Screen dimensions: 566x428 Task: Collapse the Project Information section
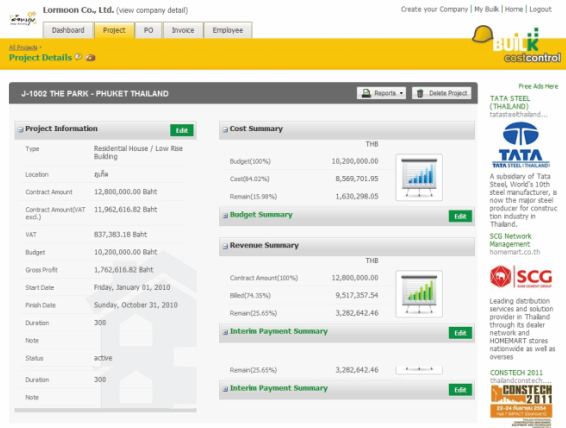(21, 130)
